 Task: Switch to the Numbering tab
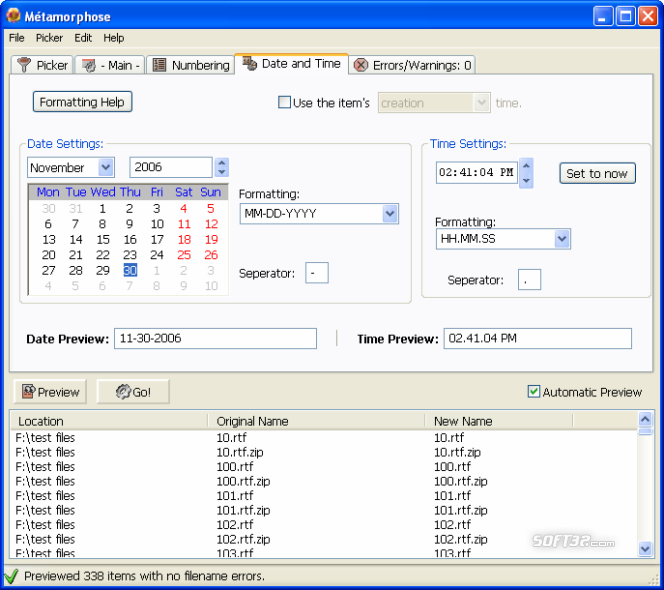[x=191, y=65]
